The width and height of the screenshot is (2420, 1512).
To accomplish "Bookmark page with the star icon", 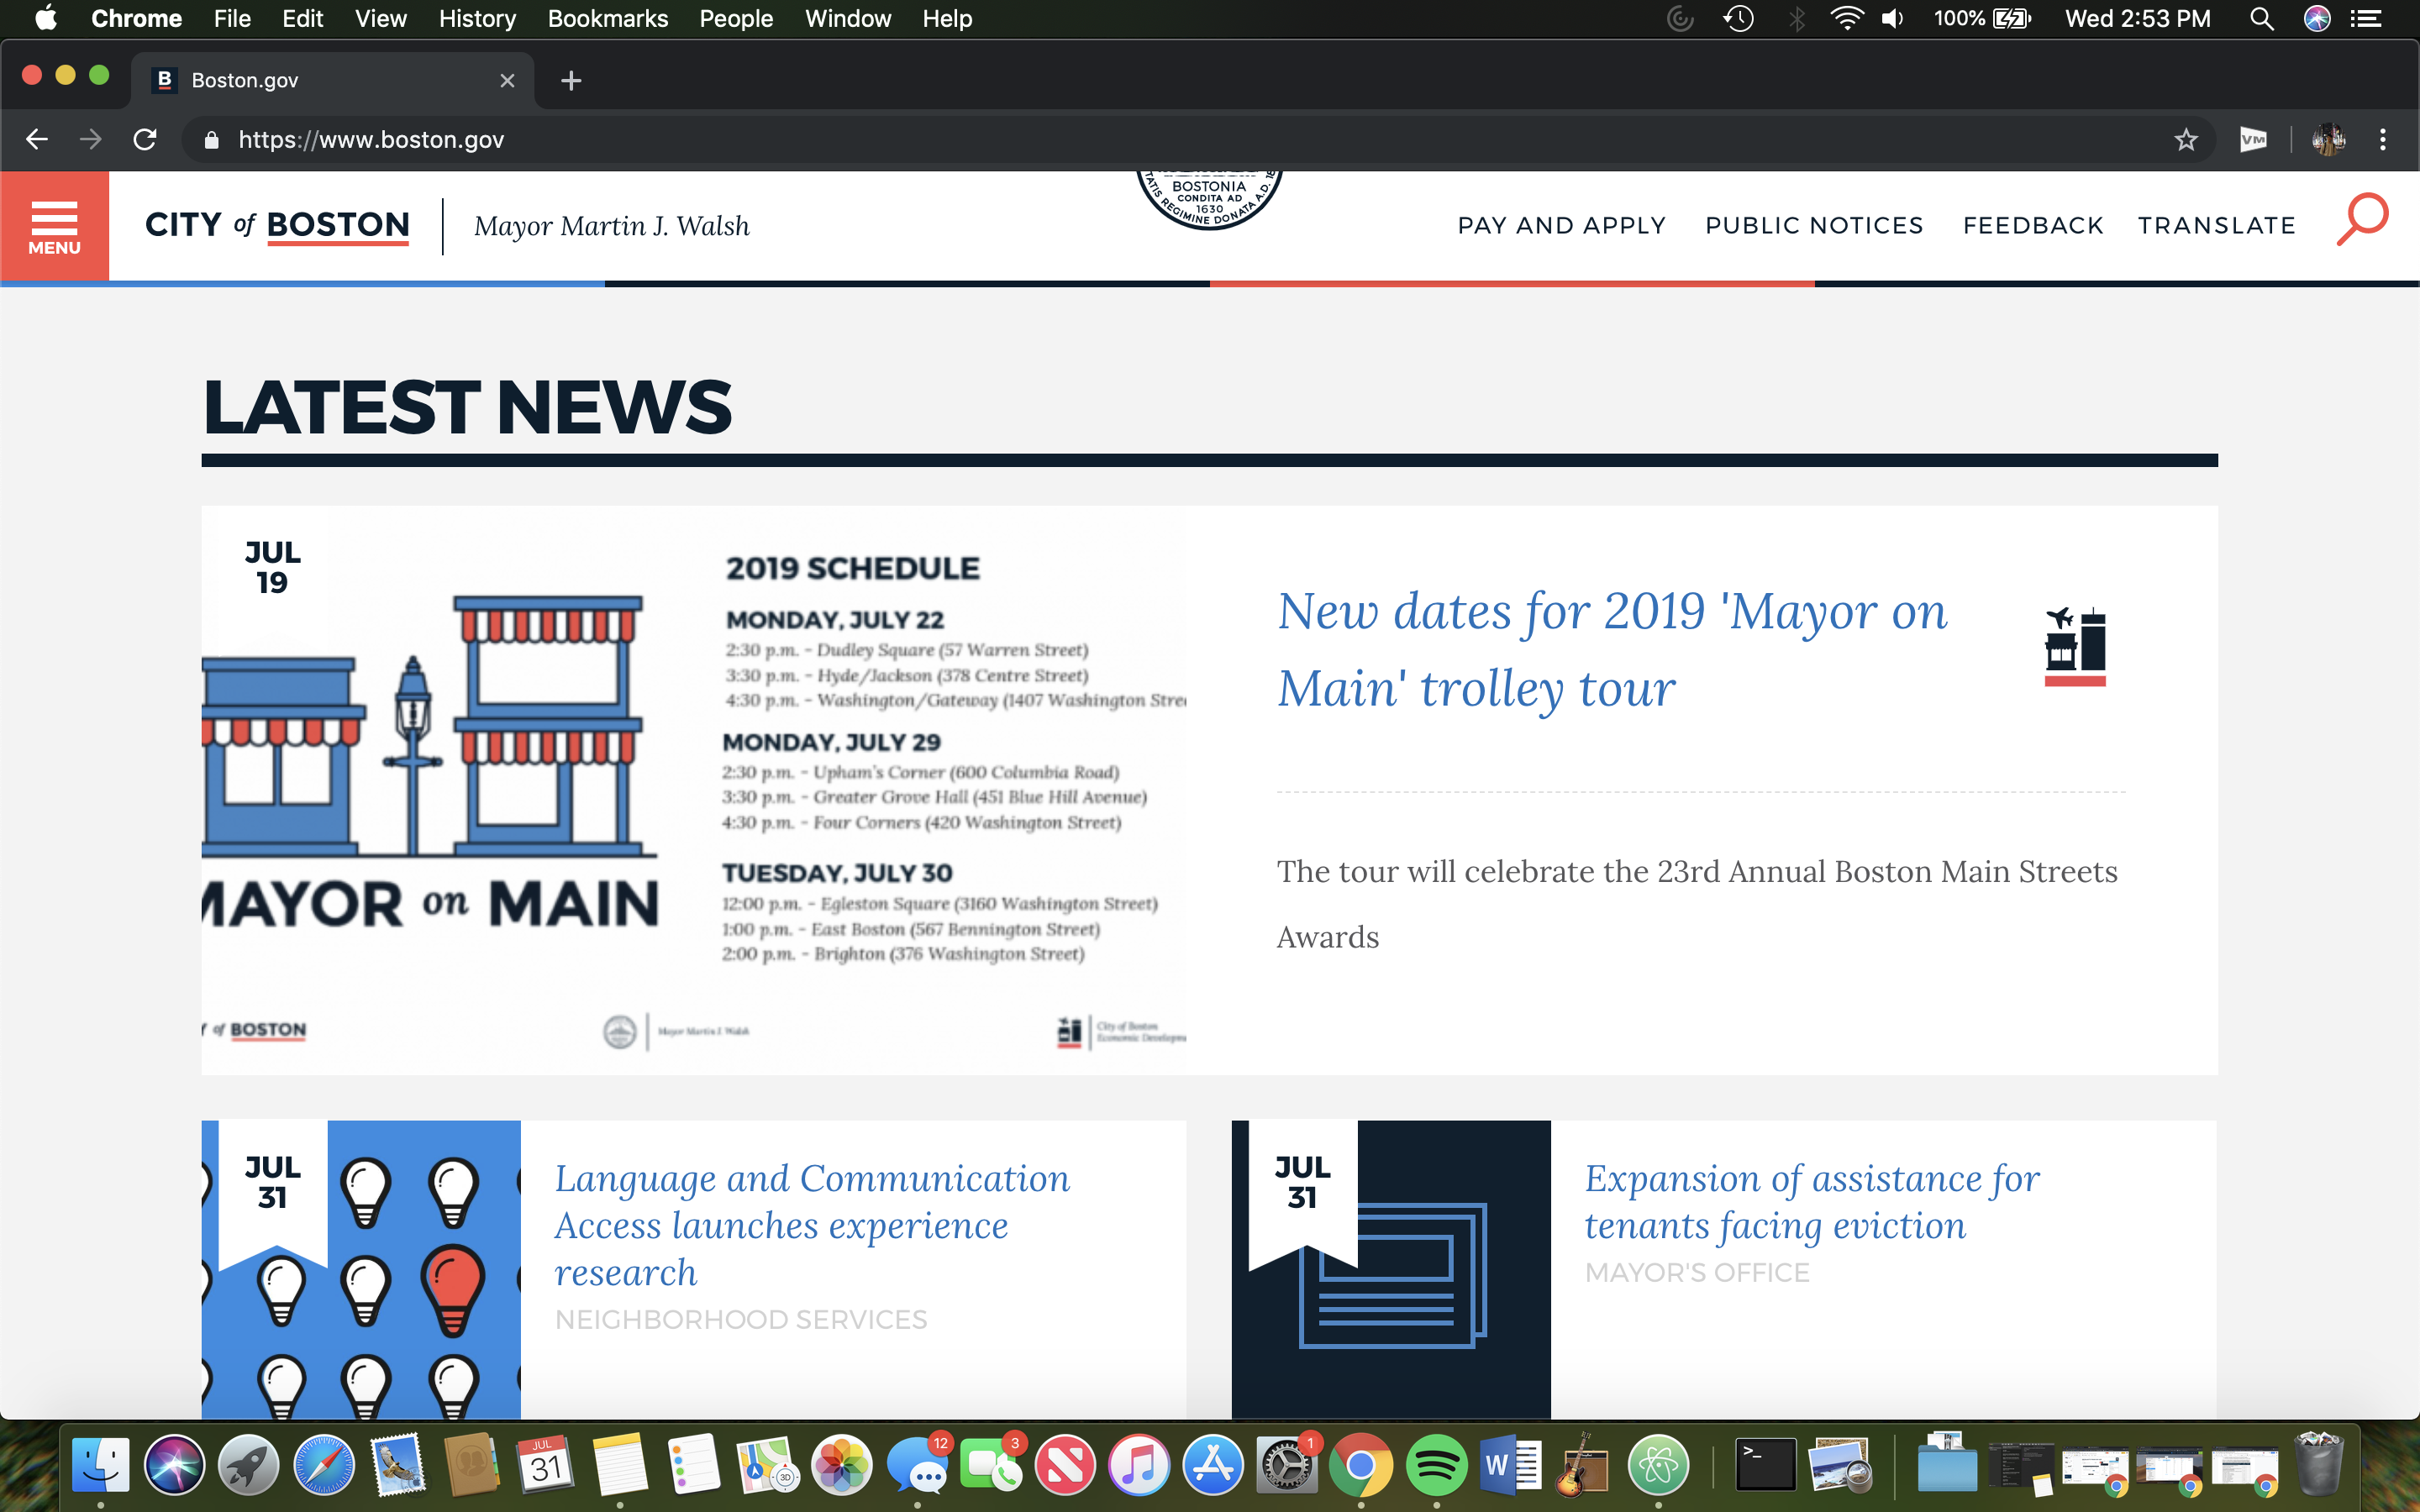I will click(x=2186, y=140).
